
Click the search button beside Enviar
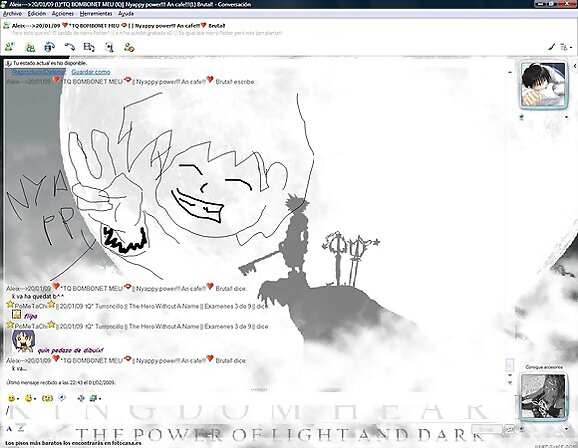coord(509,429)
